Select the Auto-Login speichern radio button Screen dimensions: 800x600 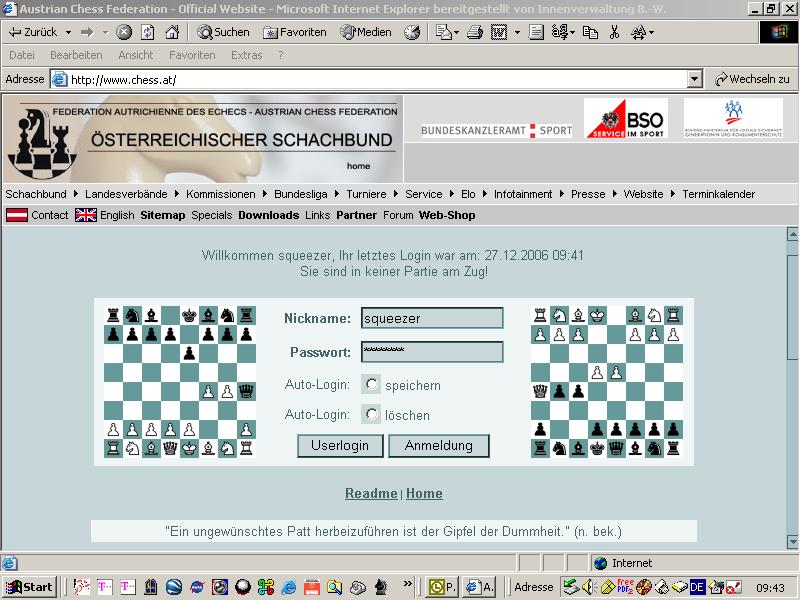coord(371,384)
